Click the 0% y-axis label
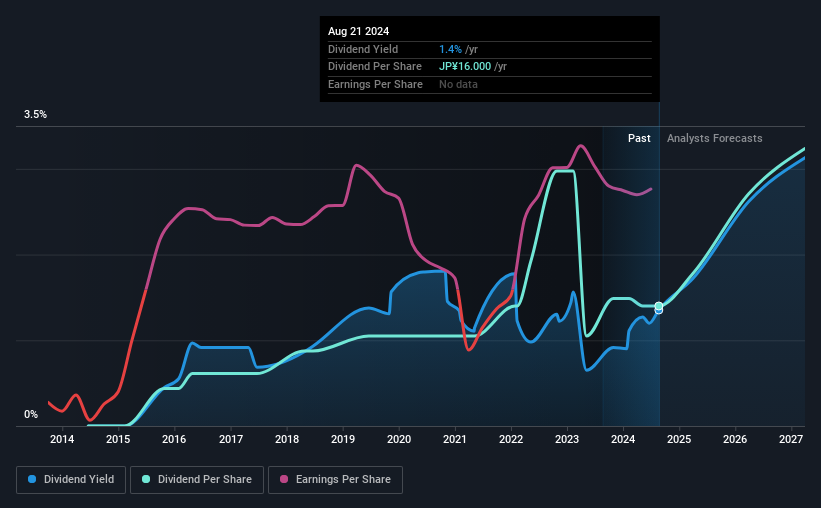Viewport: 821px width, 508px height. pos(31,414)
